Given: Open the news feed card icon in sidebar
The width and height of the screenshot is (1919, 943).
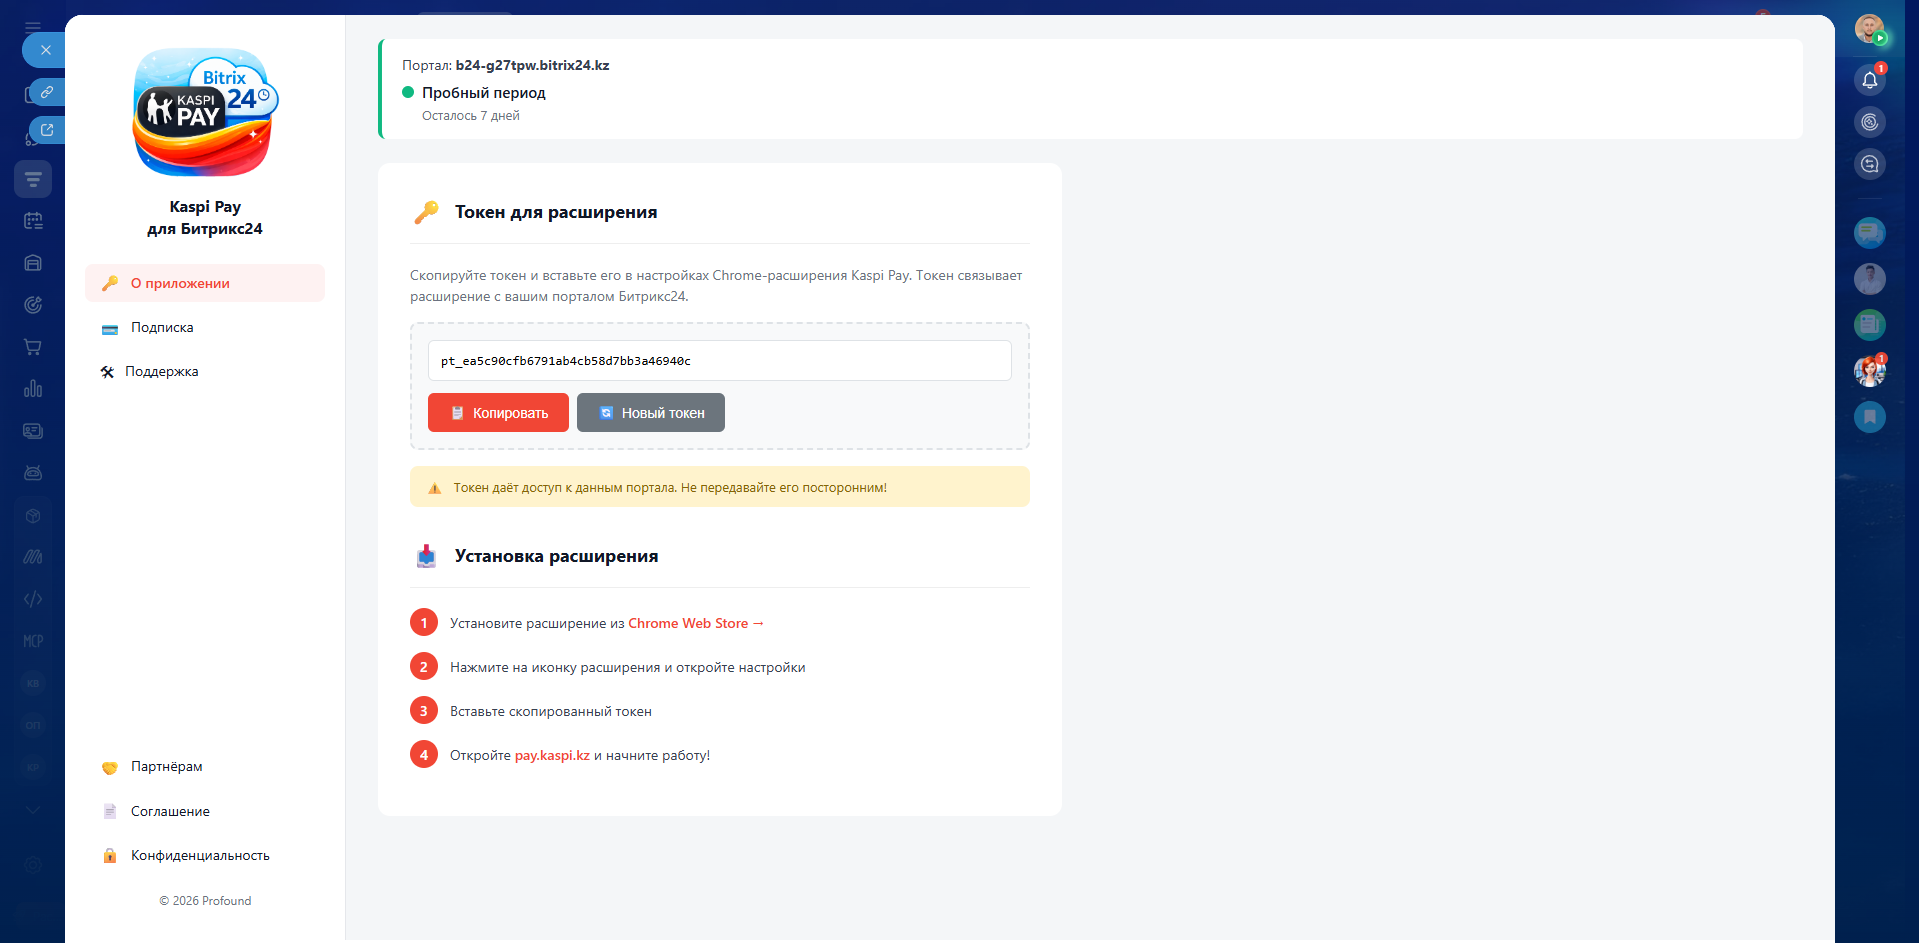Looking at the screenshot, I should click(33, 431).
